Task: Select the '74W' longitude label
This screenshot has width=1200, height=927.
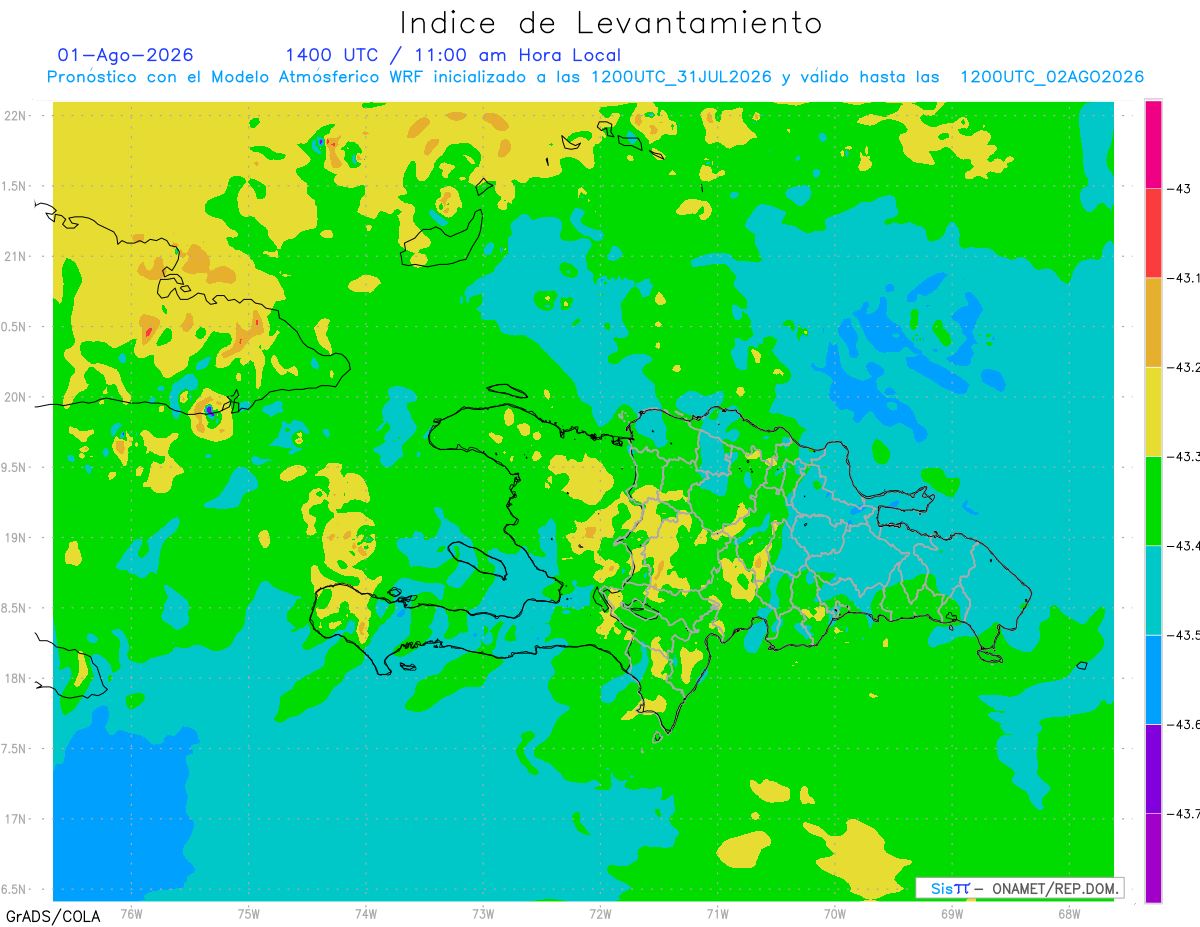Action: coord(365,913)
